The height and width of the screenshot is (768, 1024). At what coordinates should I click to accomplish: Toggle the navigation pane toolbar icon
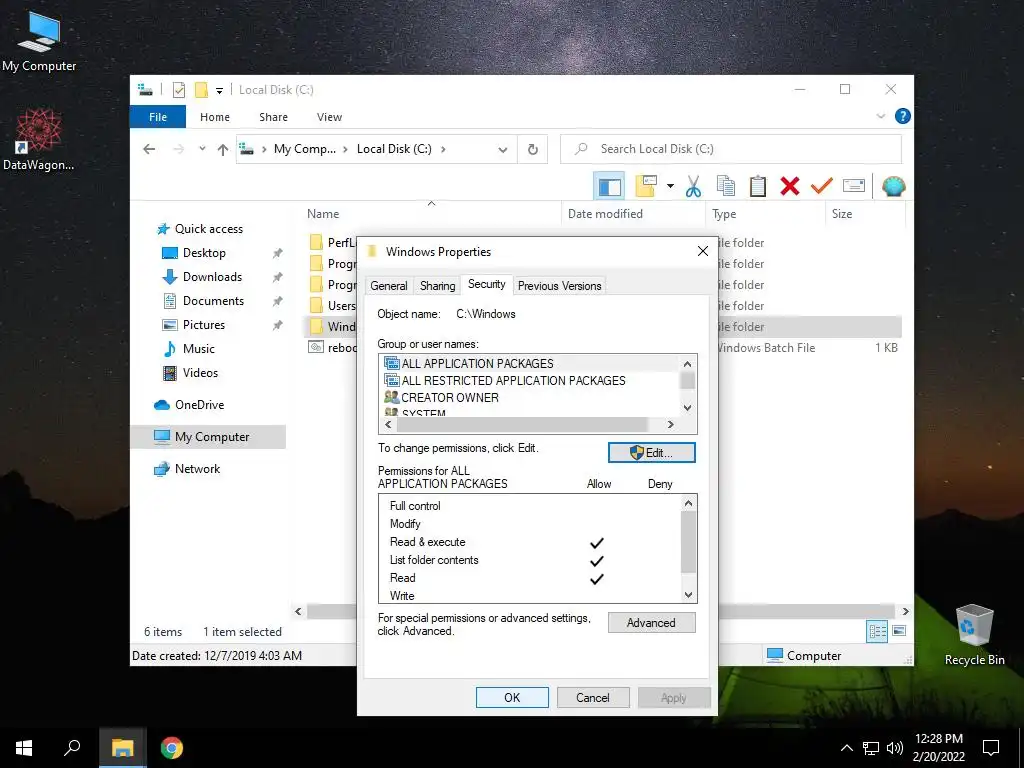(x=609, y=187)
